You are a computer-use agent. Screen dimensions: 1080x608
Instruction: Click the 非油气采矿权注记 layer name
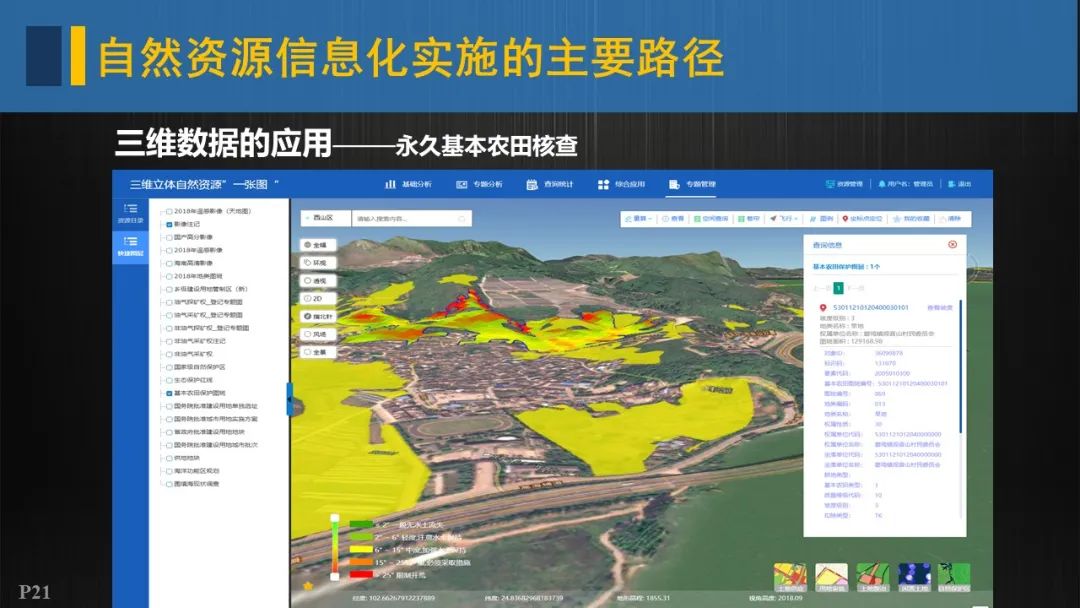tap(200, 341)
